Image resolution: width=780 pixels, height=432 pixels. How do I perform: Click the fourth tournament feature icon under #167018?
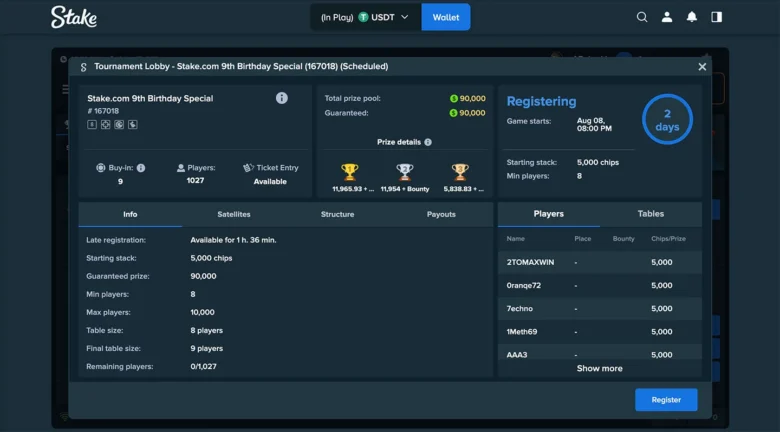pos(132,124)
